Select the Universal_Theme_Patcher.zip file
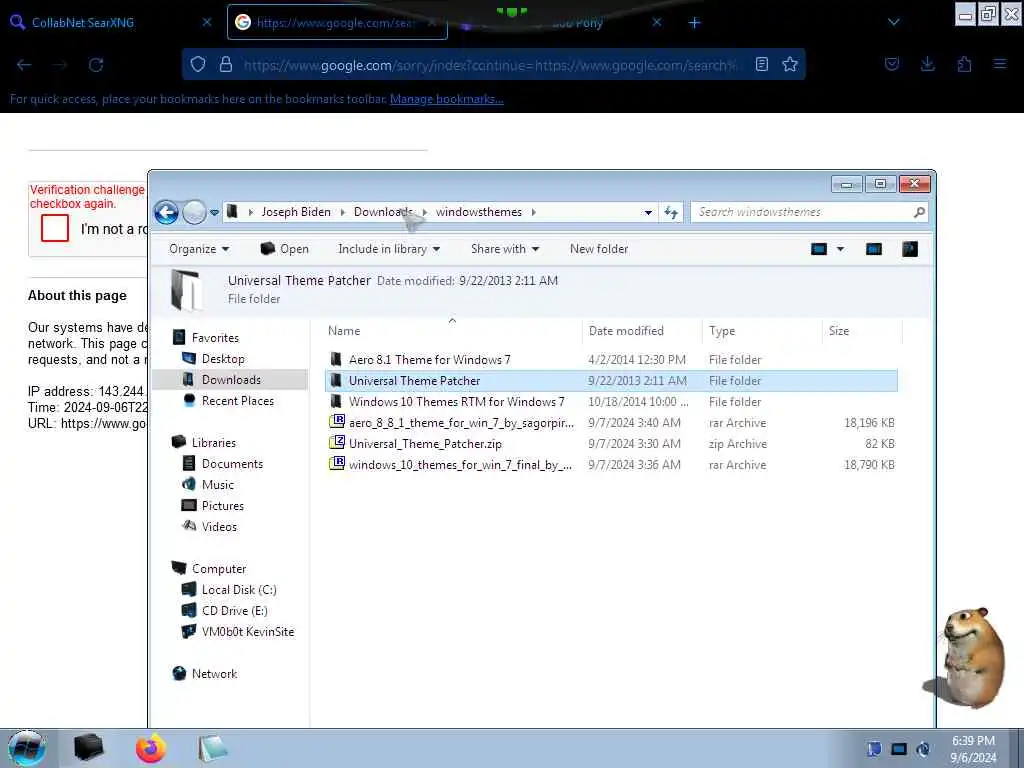1024x768 pixels. [x=611, y=443]
